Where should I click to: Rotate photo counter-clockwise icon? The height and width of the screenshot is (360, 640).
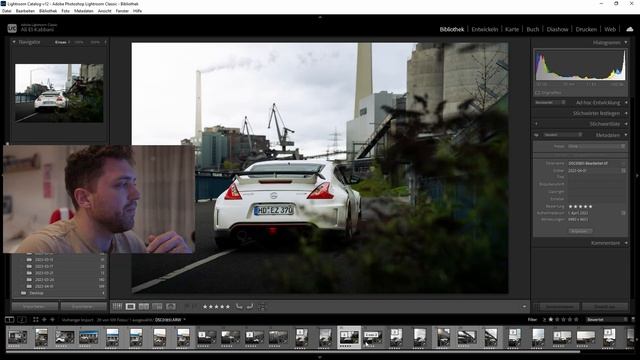coord(239,307)
